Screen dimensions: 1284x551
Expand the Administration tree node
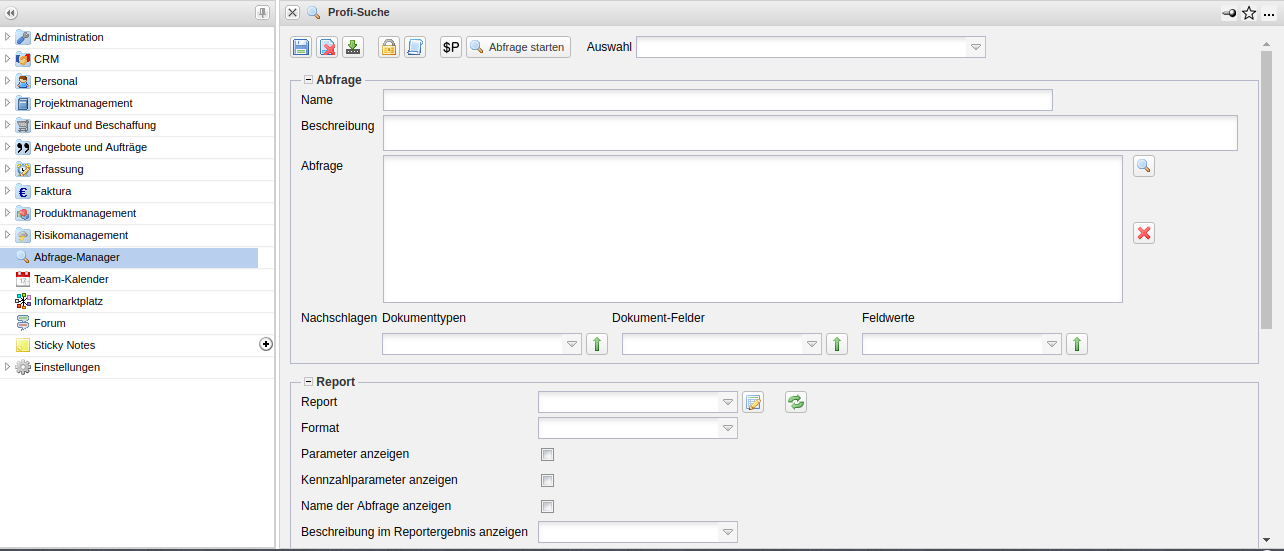[x=8, y=37]
